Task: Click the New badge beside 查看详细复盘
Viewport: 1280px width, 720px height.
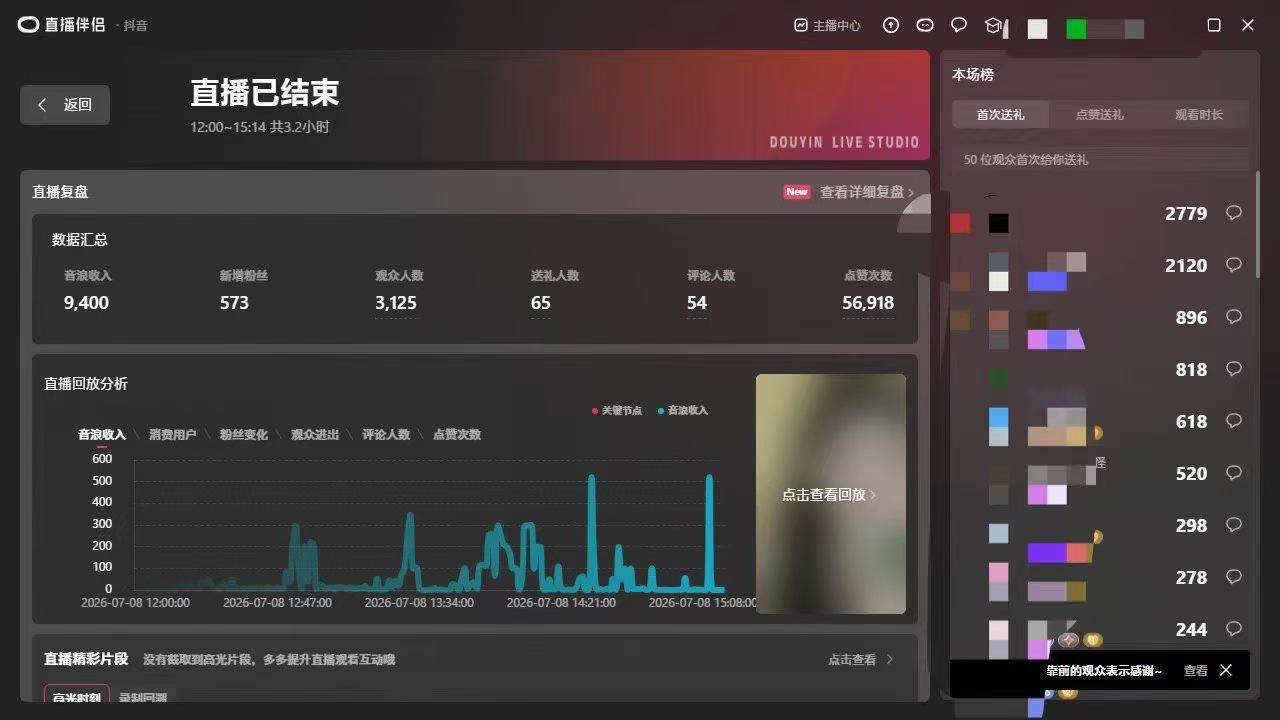Action: pos(797,192)
